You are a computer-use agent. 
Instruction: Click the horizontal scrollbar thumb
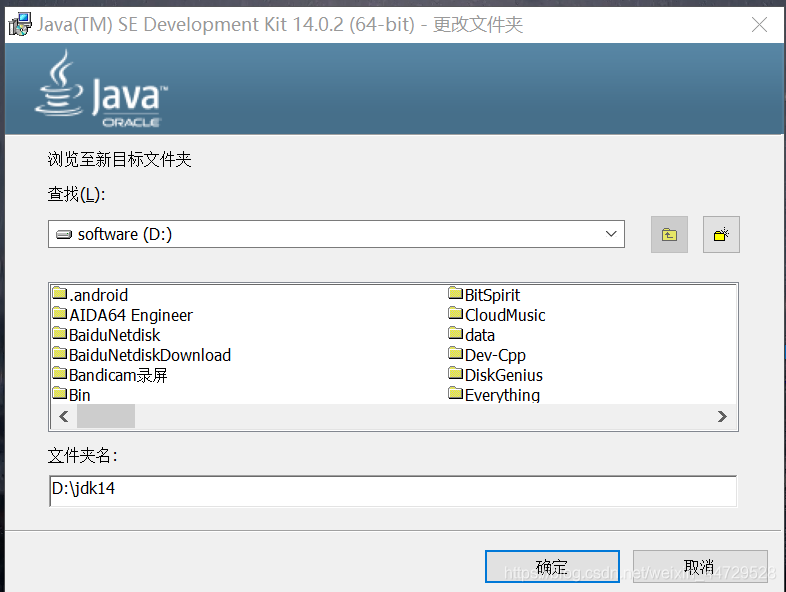coord(106,416)
